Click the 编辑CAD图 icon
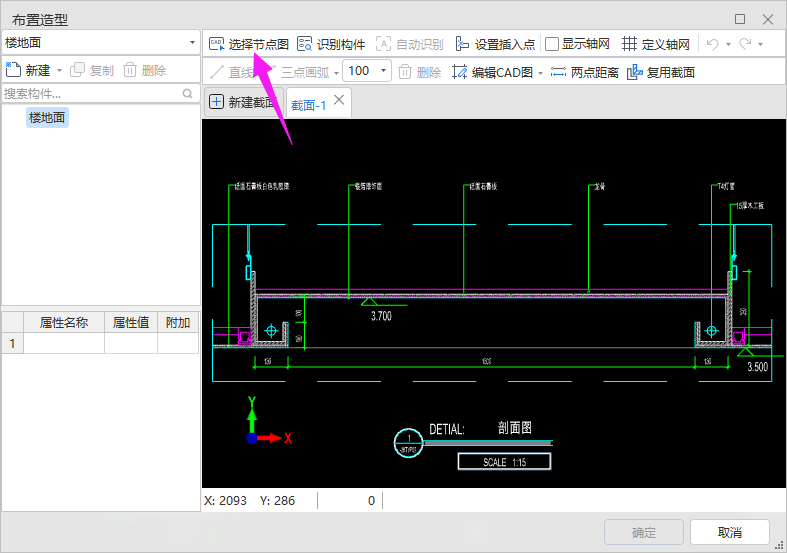Image resolution: width=787 pixels, height=553 pixels. point(460,72)
